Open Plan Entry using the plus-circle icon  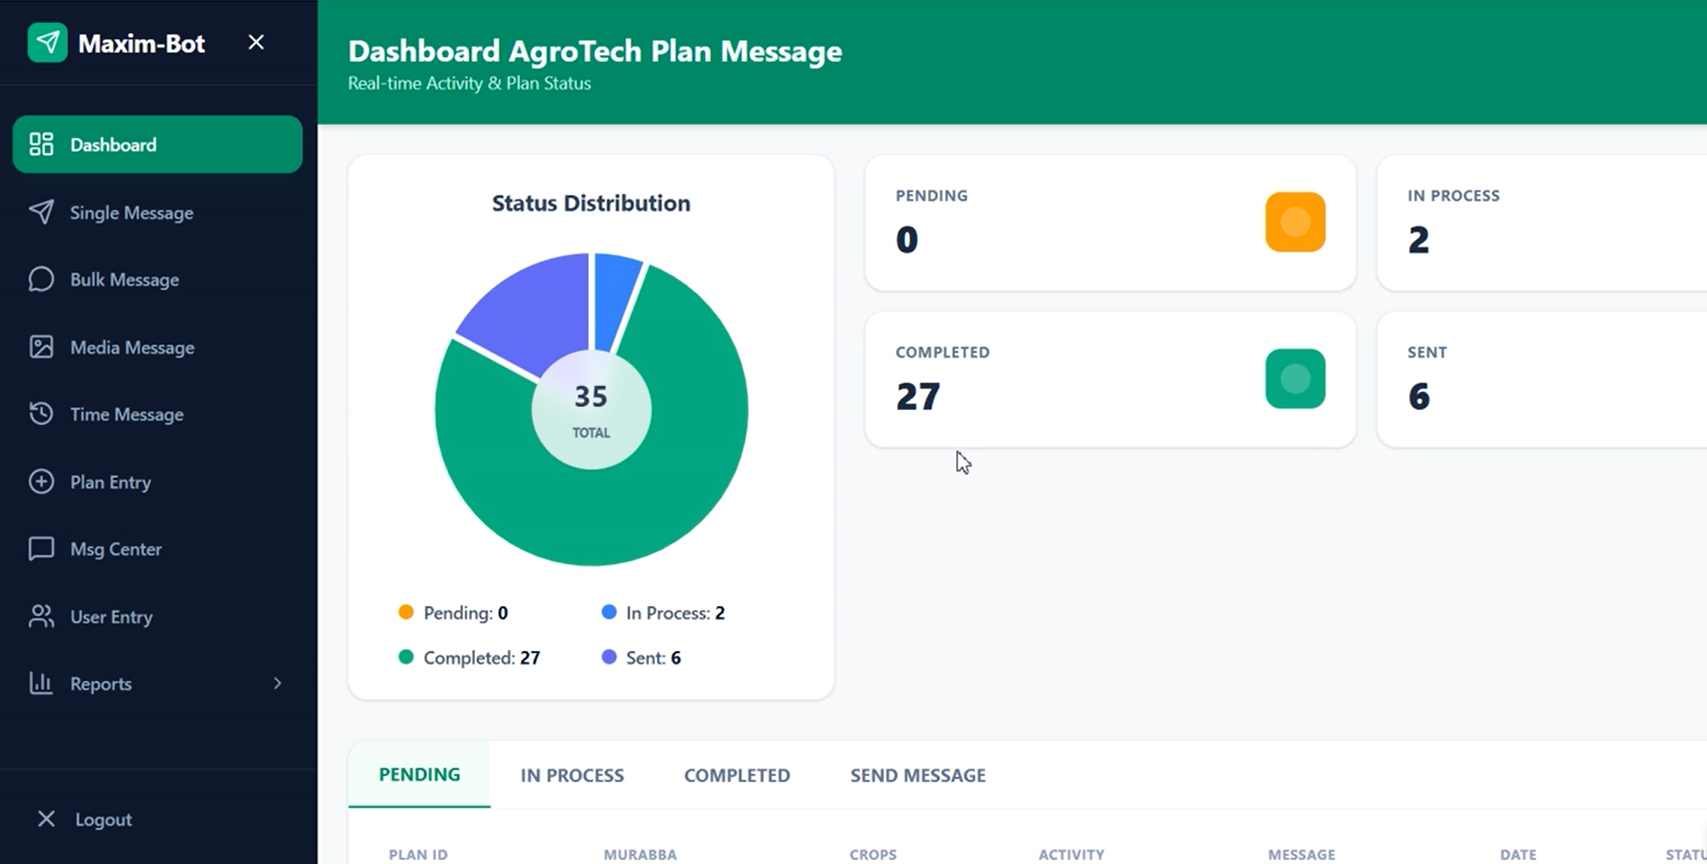pyautogui.click(x=41, y=482)
